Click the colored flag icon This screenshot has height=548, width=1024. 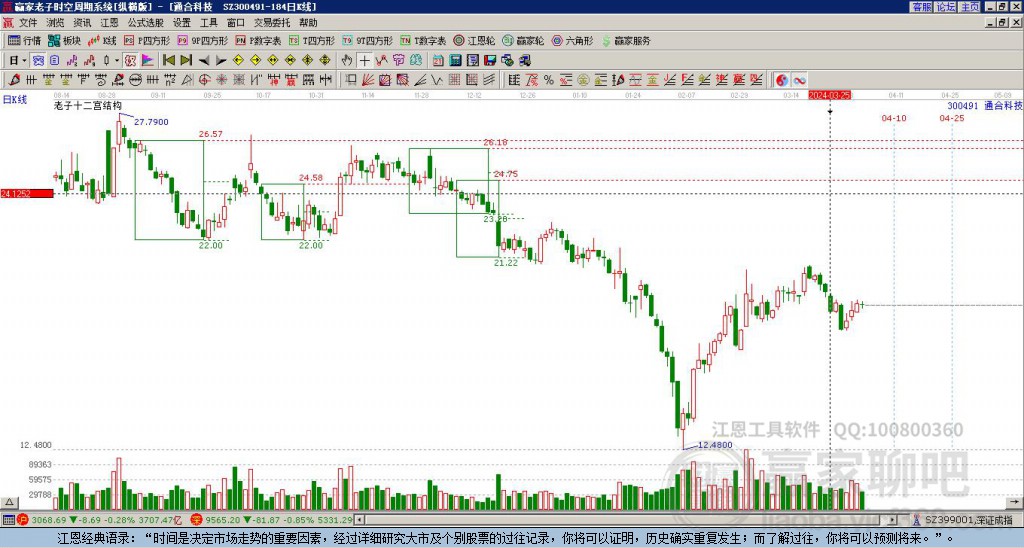(x=148, y=60)
